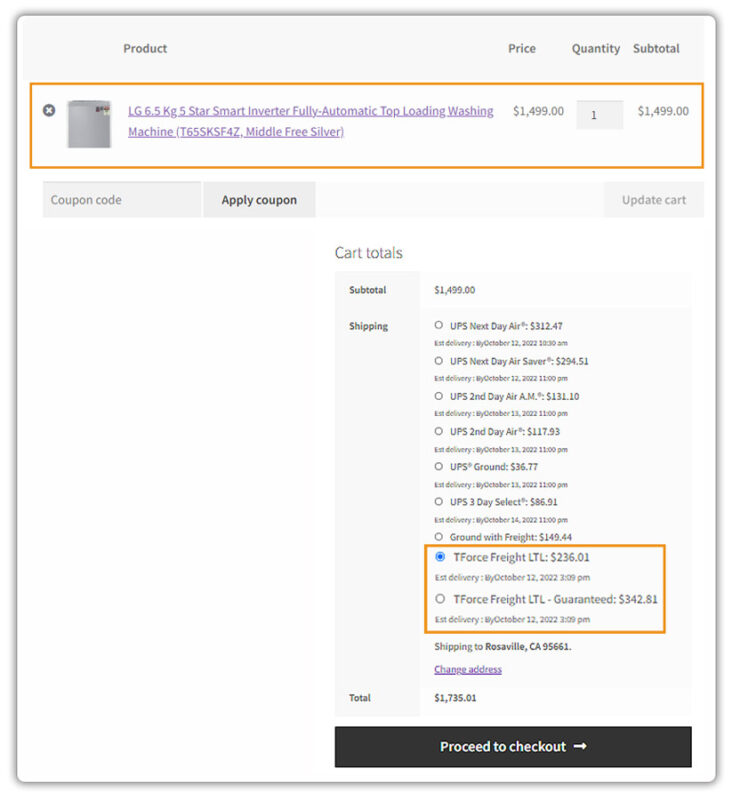Image resolution: width=732 pixels, height=800 pixels.
Task: Select TForce Freight LTL $236.01 option
Action: [440, 557]
